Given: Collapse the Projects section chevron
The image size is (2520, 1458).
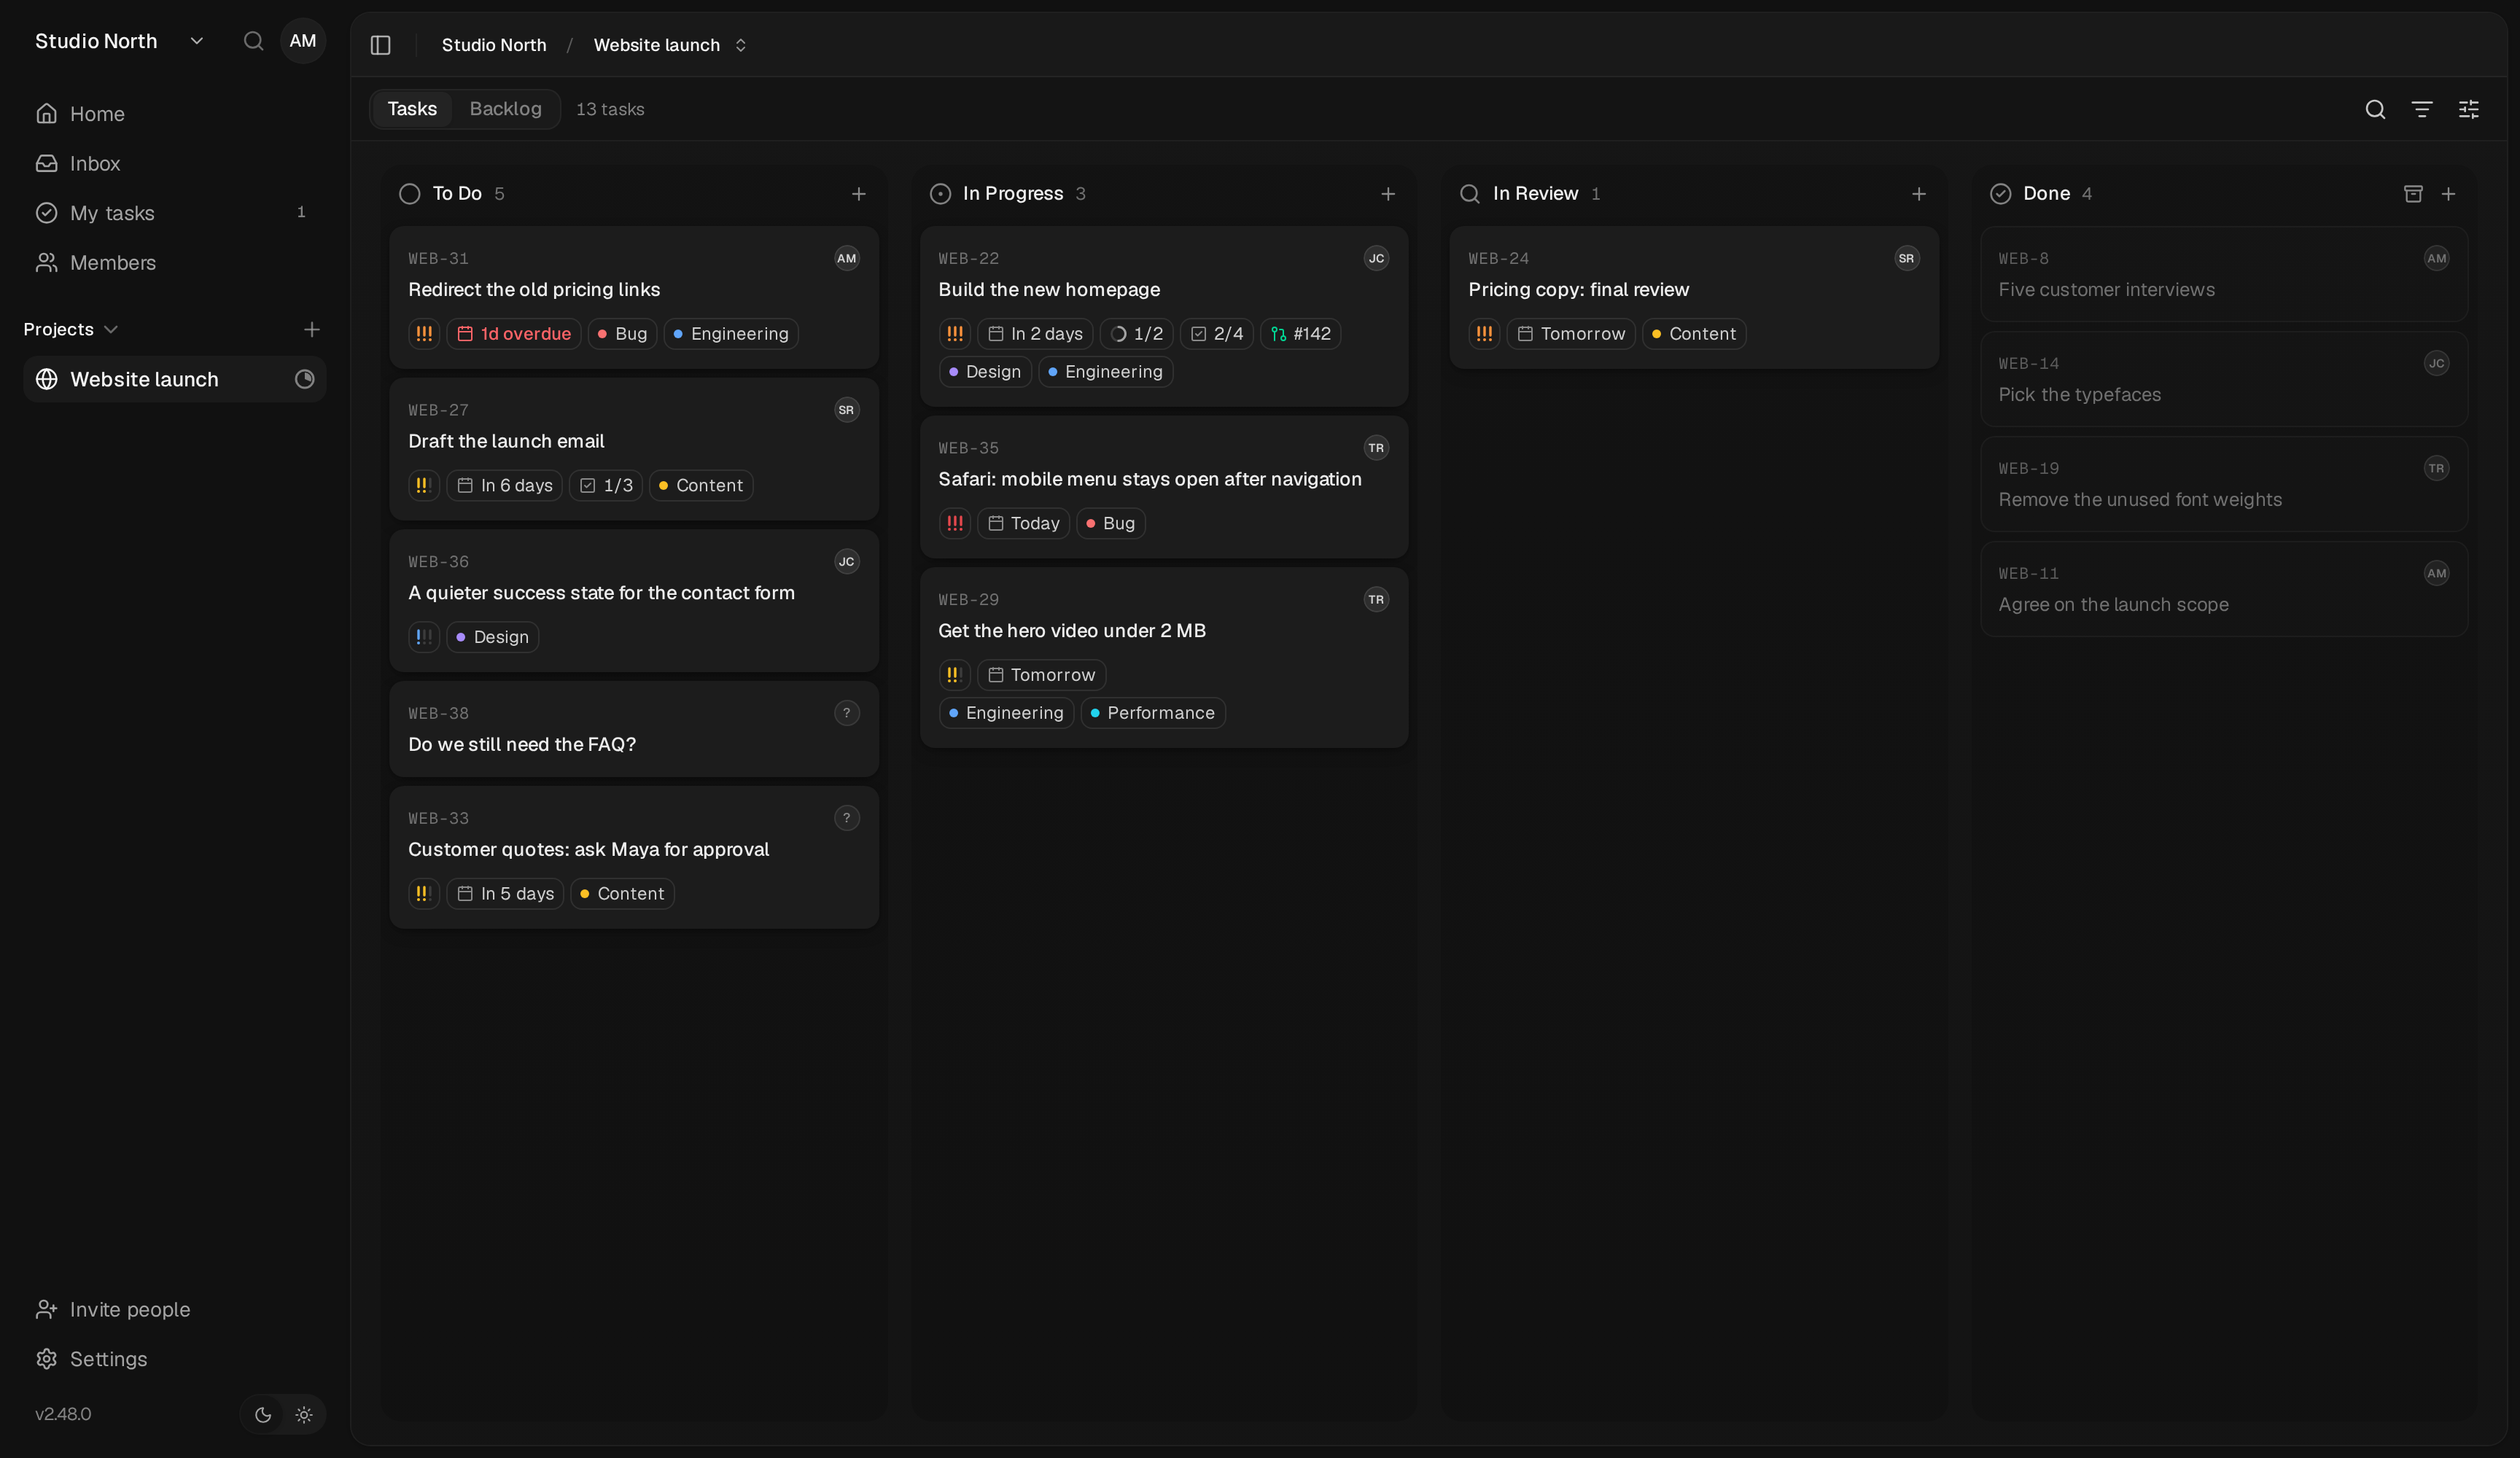Looking at the screenshot, I should click(x=111, y=329).
